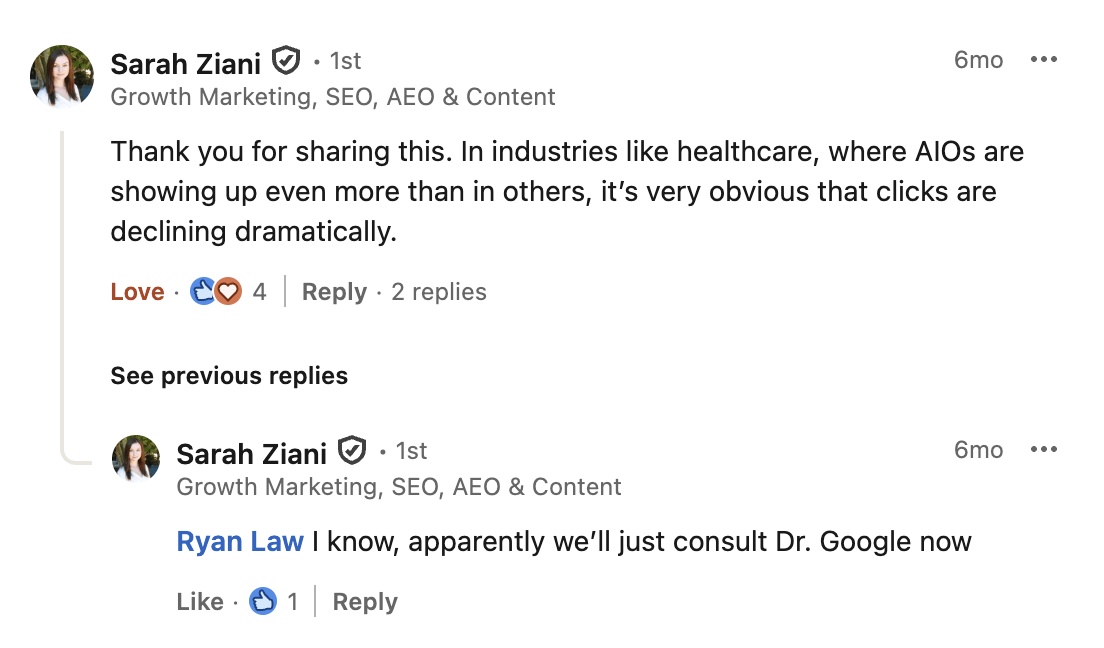This screenshot has width=1104, height=648.
Task: Click the reply author's profile picture
Action: (x=135, y=460)
